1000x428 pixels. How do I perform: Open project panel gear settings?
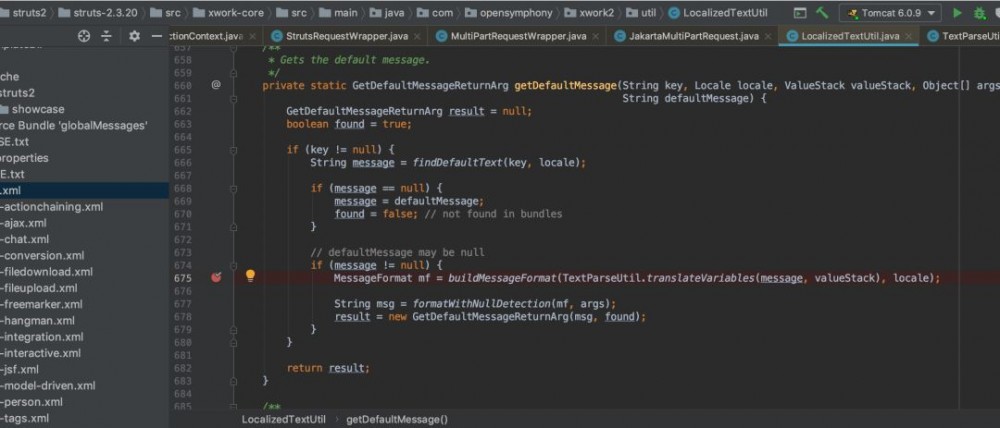pos(134,36)
